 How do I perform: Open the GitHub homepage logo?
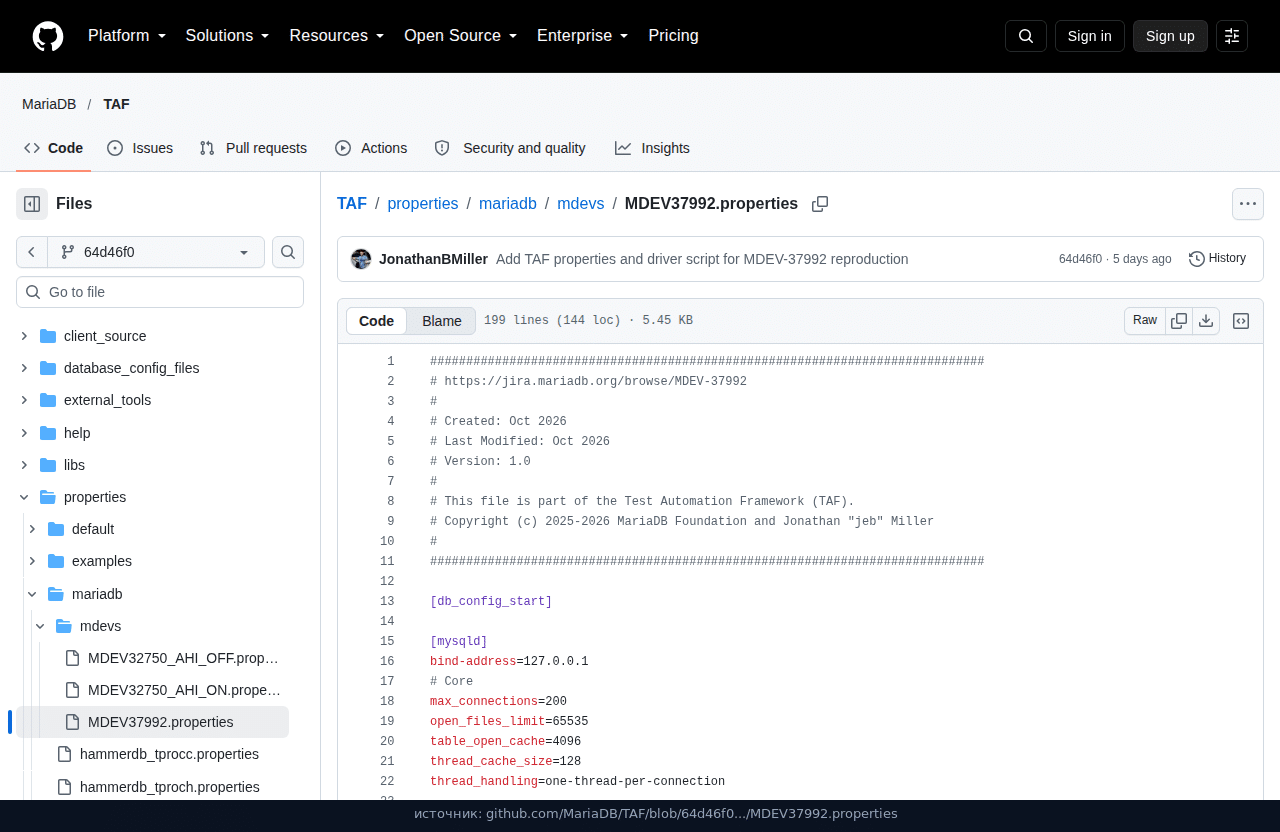click(48, 36)
